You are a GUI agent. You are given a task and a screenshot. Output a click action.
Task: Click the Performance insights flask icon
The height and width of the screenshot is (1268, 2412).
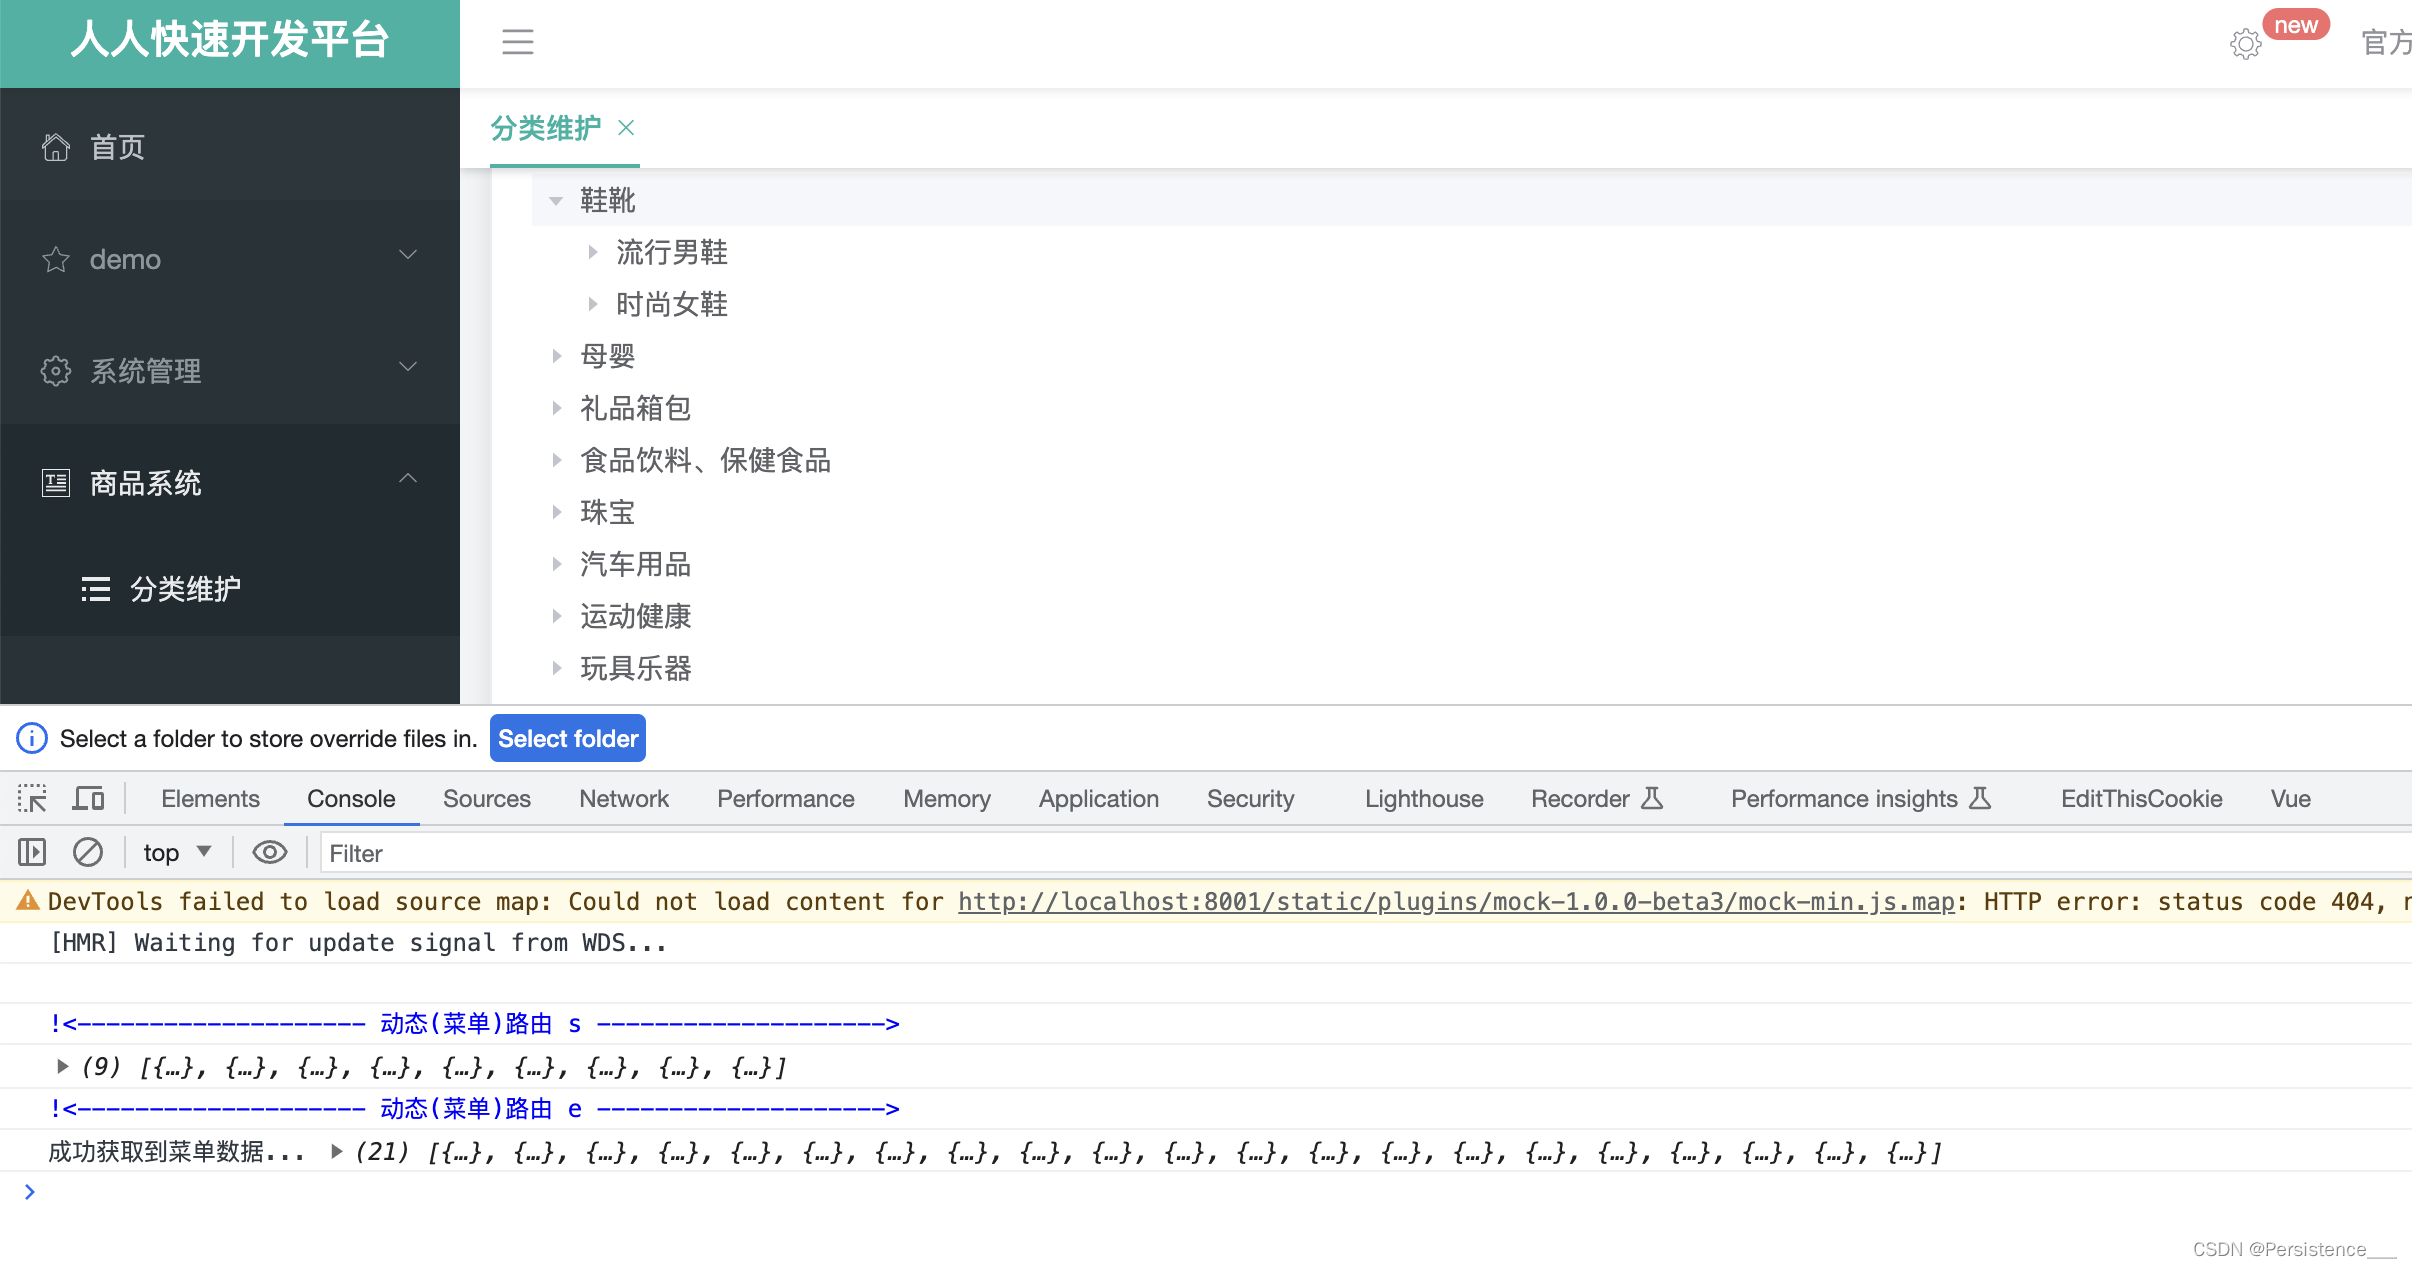pos(1980,798)
